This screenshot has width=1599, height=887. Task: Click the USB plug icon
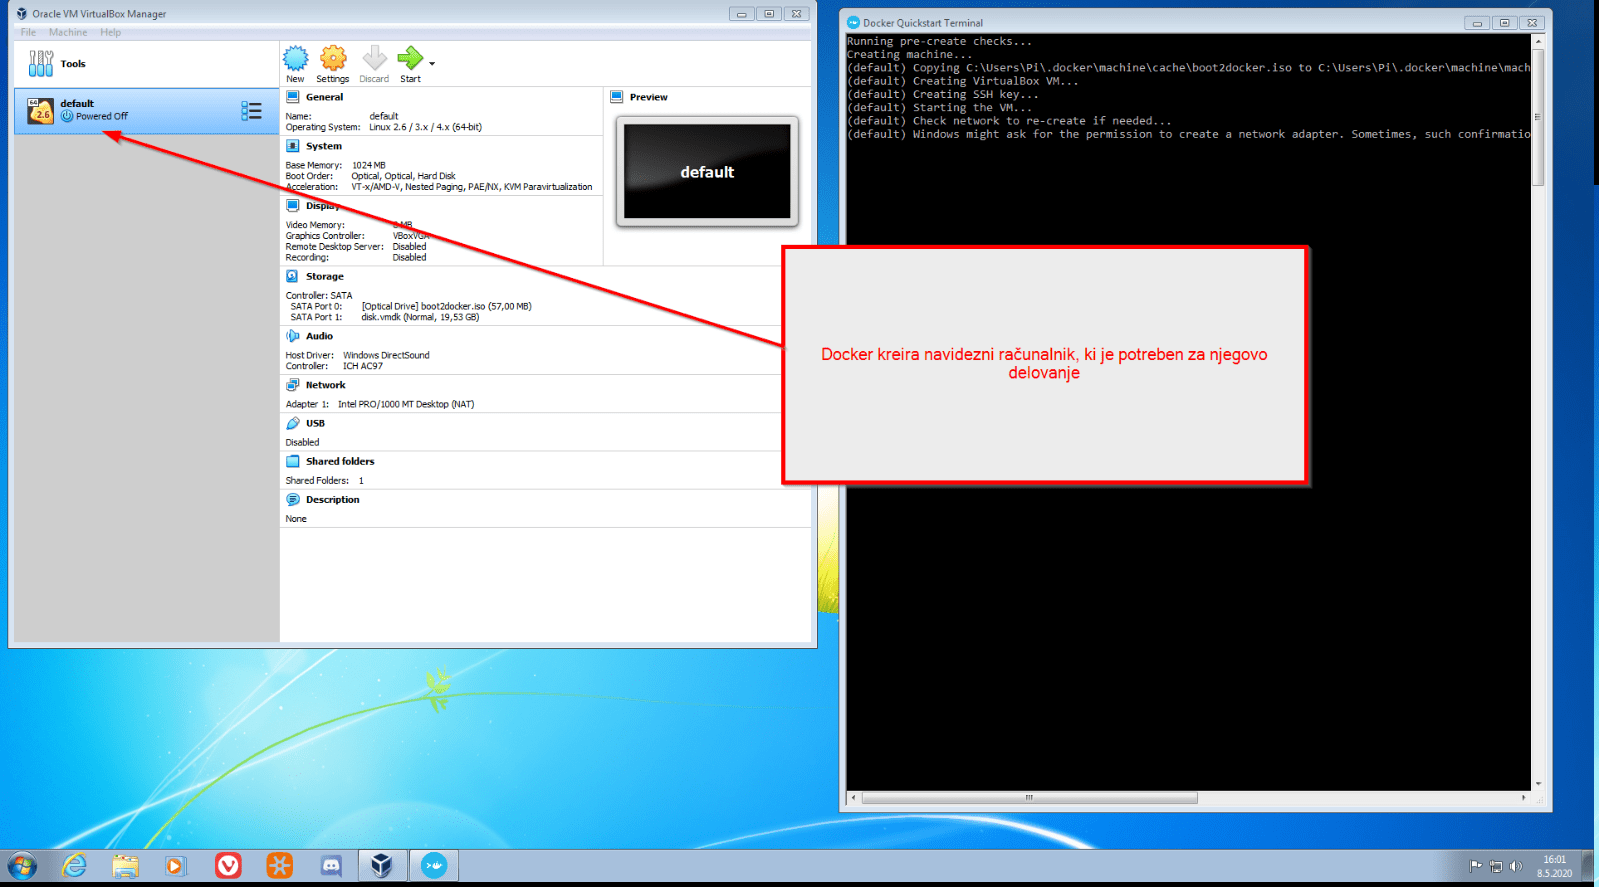click(293, 423)
